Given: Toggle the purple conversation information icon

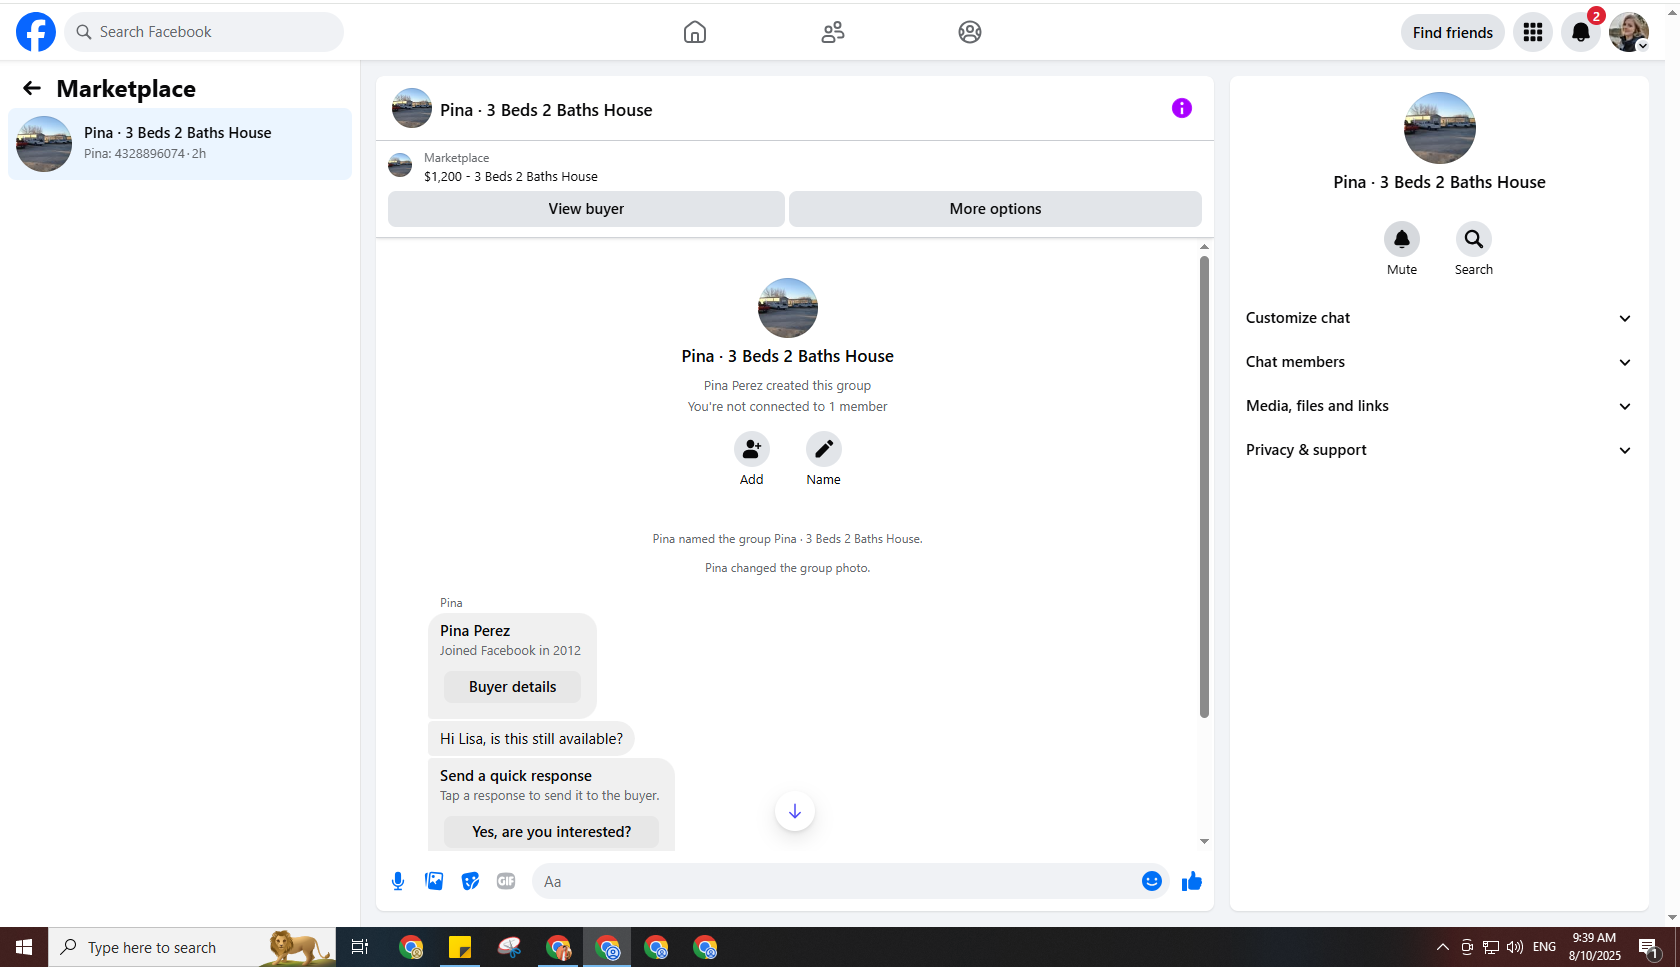Looking at the screenshot, I should [x=1182, y=108].
